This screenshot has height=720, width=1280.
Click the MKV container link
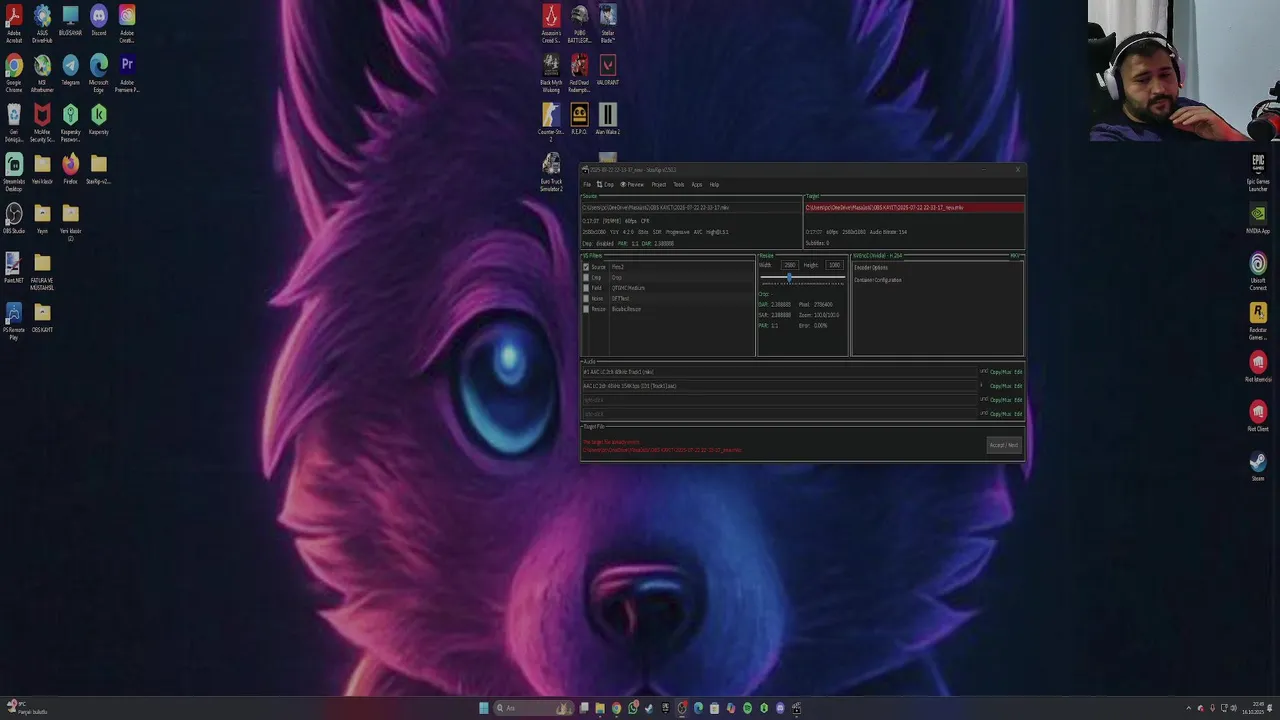1015,256
